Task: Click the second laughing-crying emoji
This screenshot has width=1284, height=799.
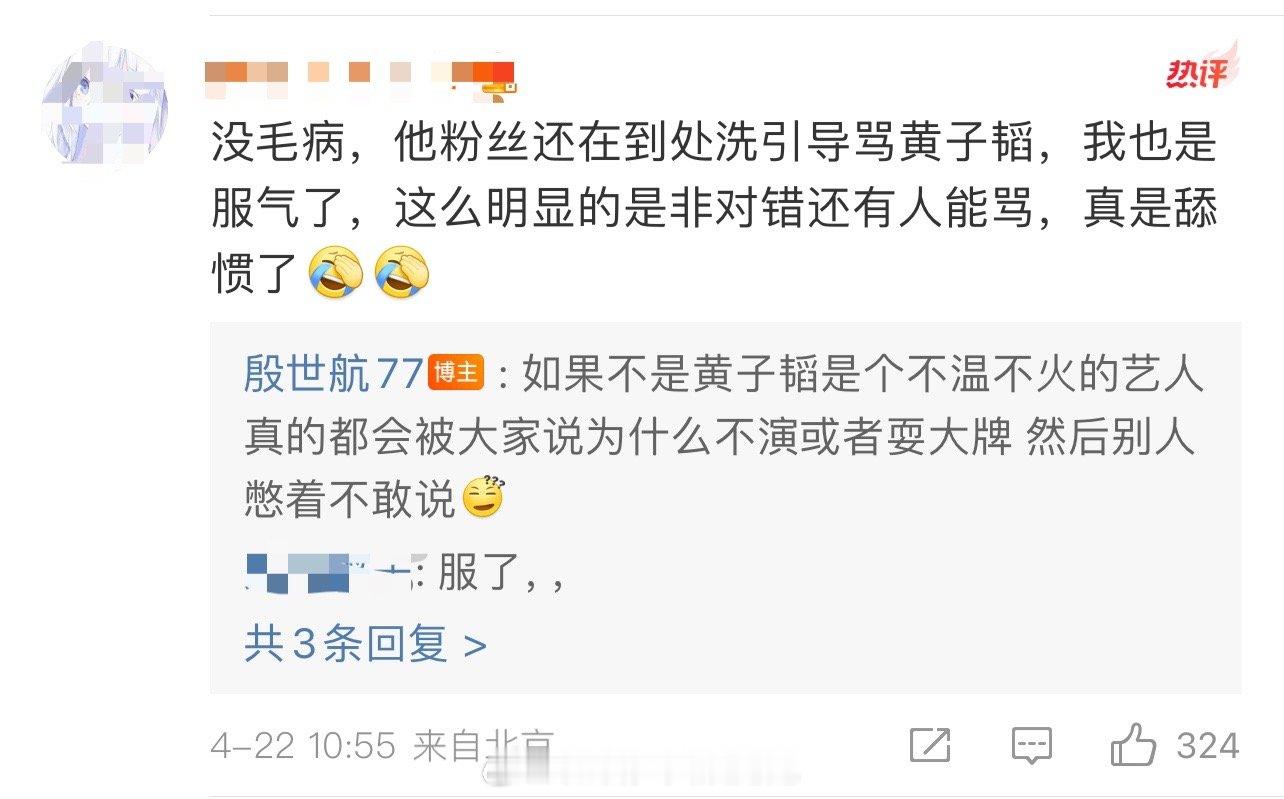Action: coord(402,274)
